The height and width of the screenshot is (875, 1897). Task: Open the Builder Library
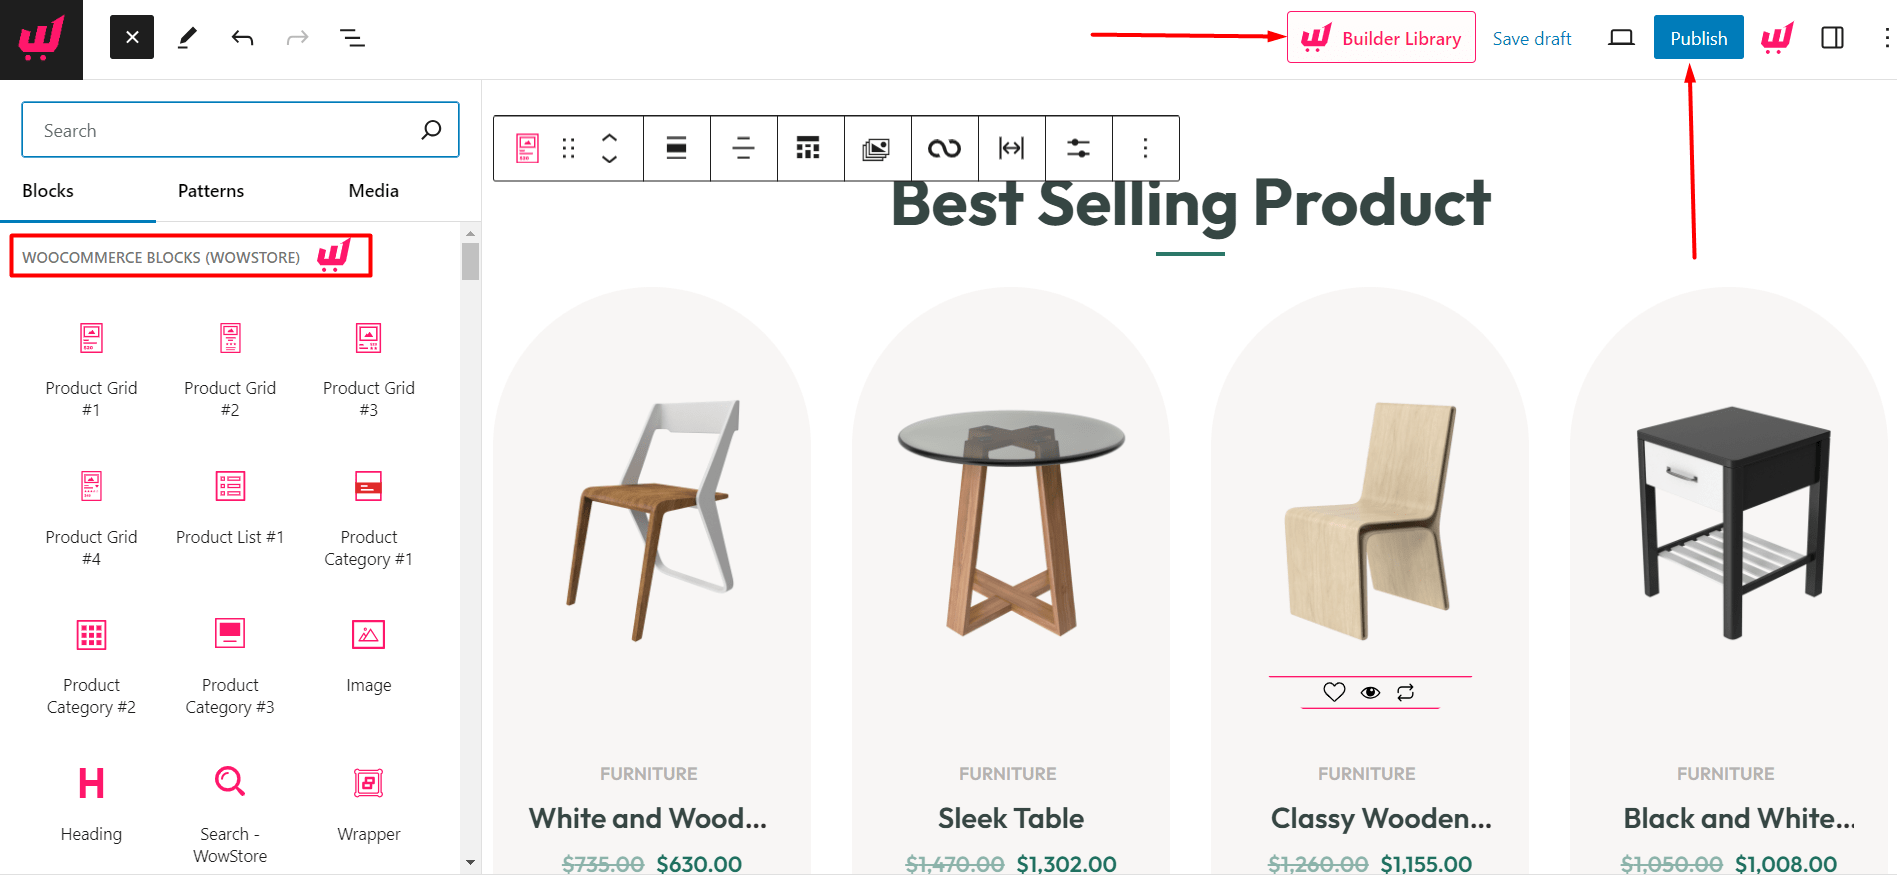tap(1381, 38)
